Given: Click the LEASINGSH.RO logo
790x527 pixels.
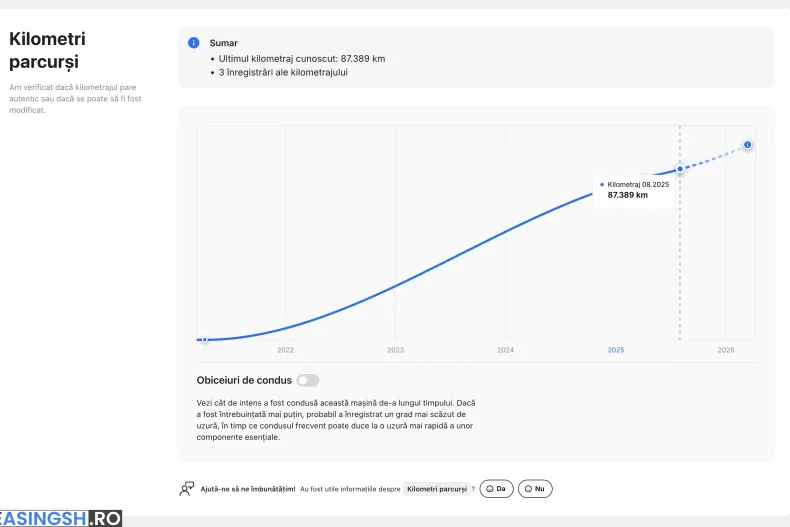Looking at the screenshot, I should pyautogui.click(x=60, y=518).
